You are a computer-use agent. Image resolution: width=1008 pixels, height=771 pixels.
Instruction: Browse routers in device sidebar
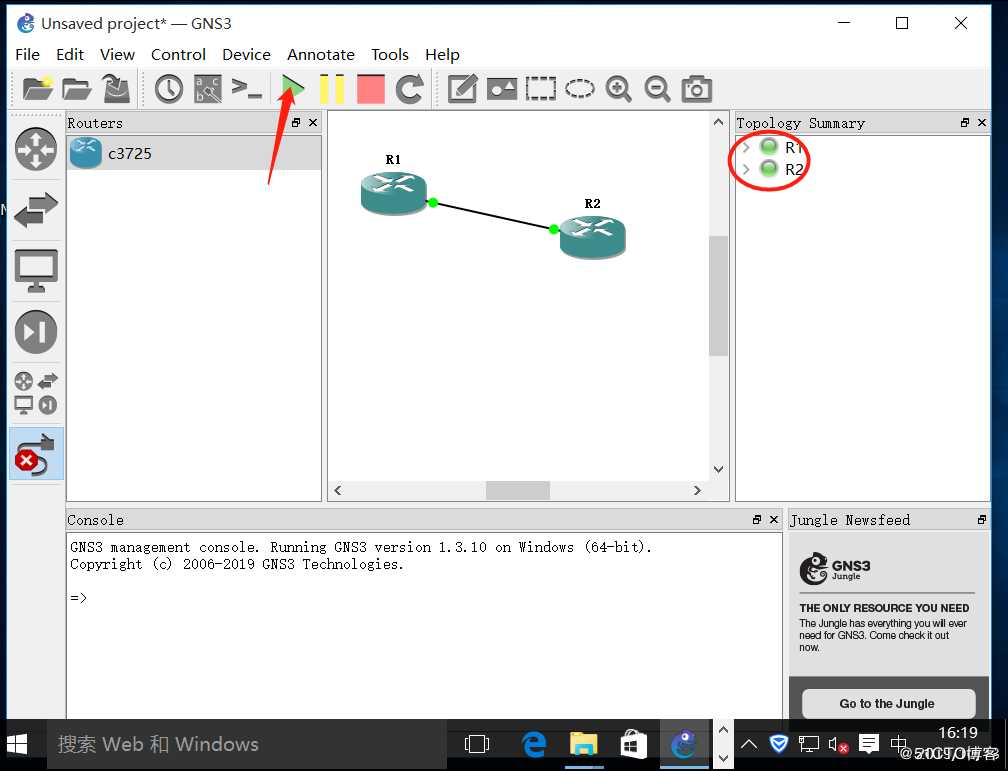pyautogui.click(x=36, y=149)
